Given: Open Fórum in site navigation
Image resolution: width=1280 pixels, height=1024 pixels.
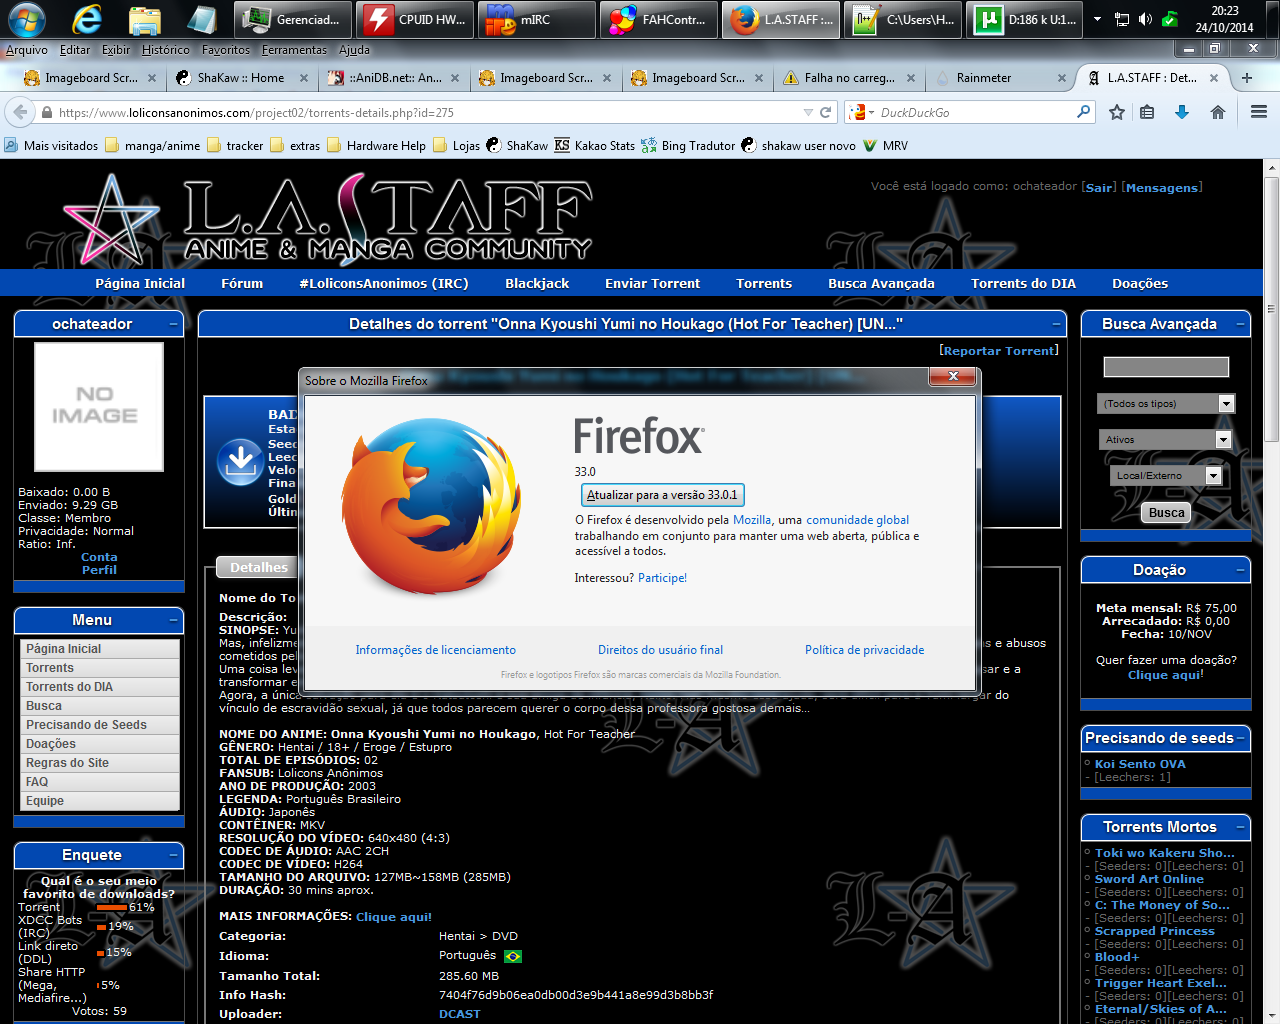Looking at the screenshot, I should 242,283.
